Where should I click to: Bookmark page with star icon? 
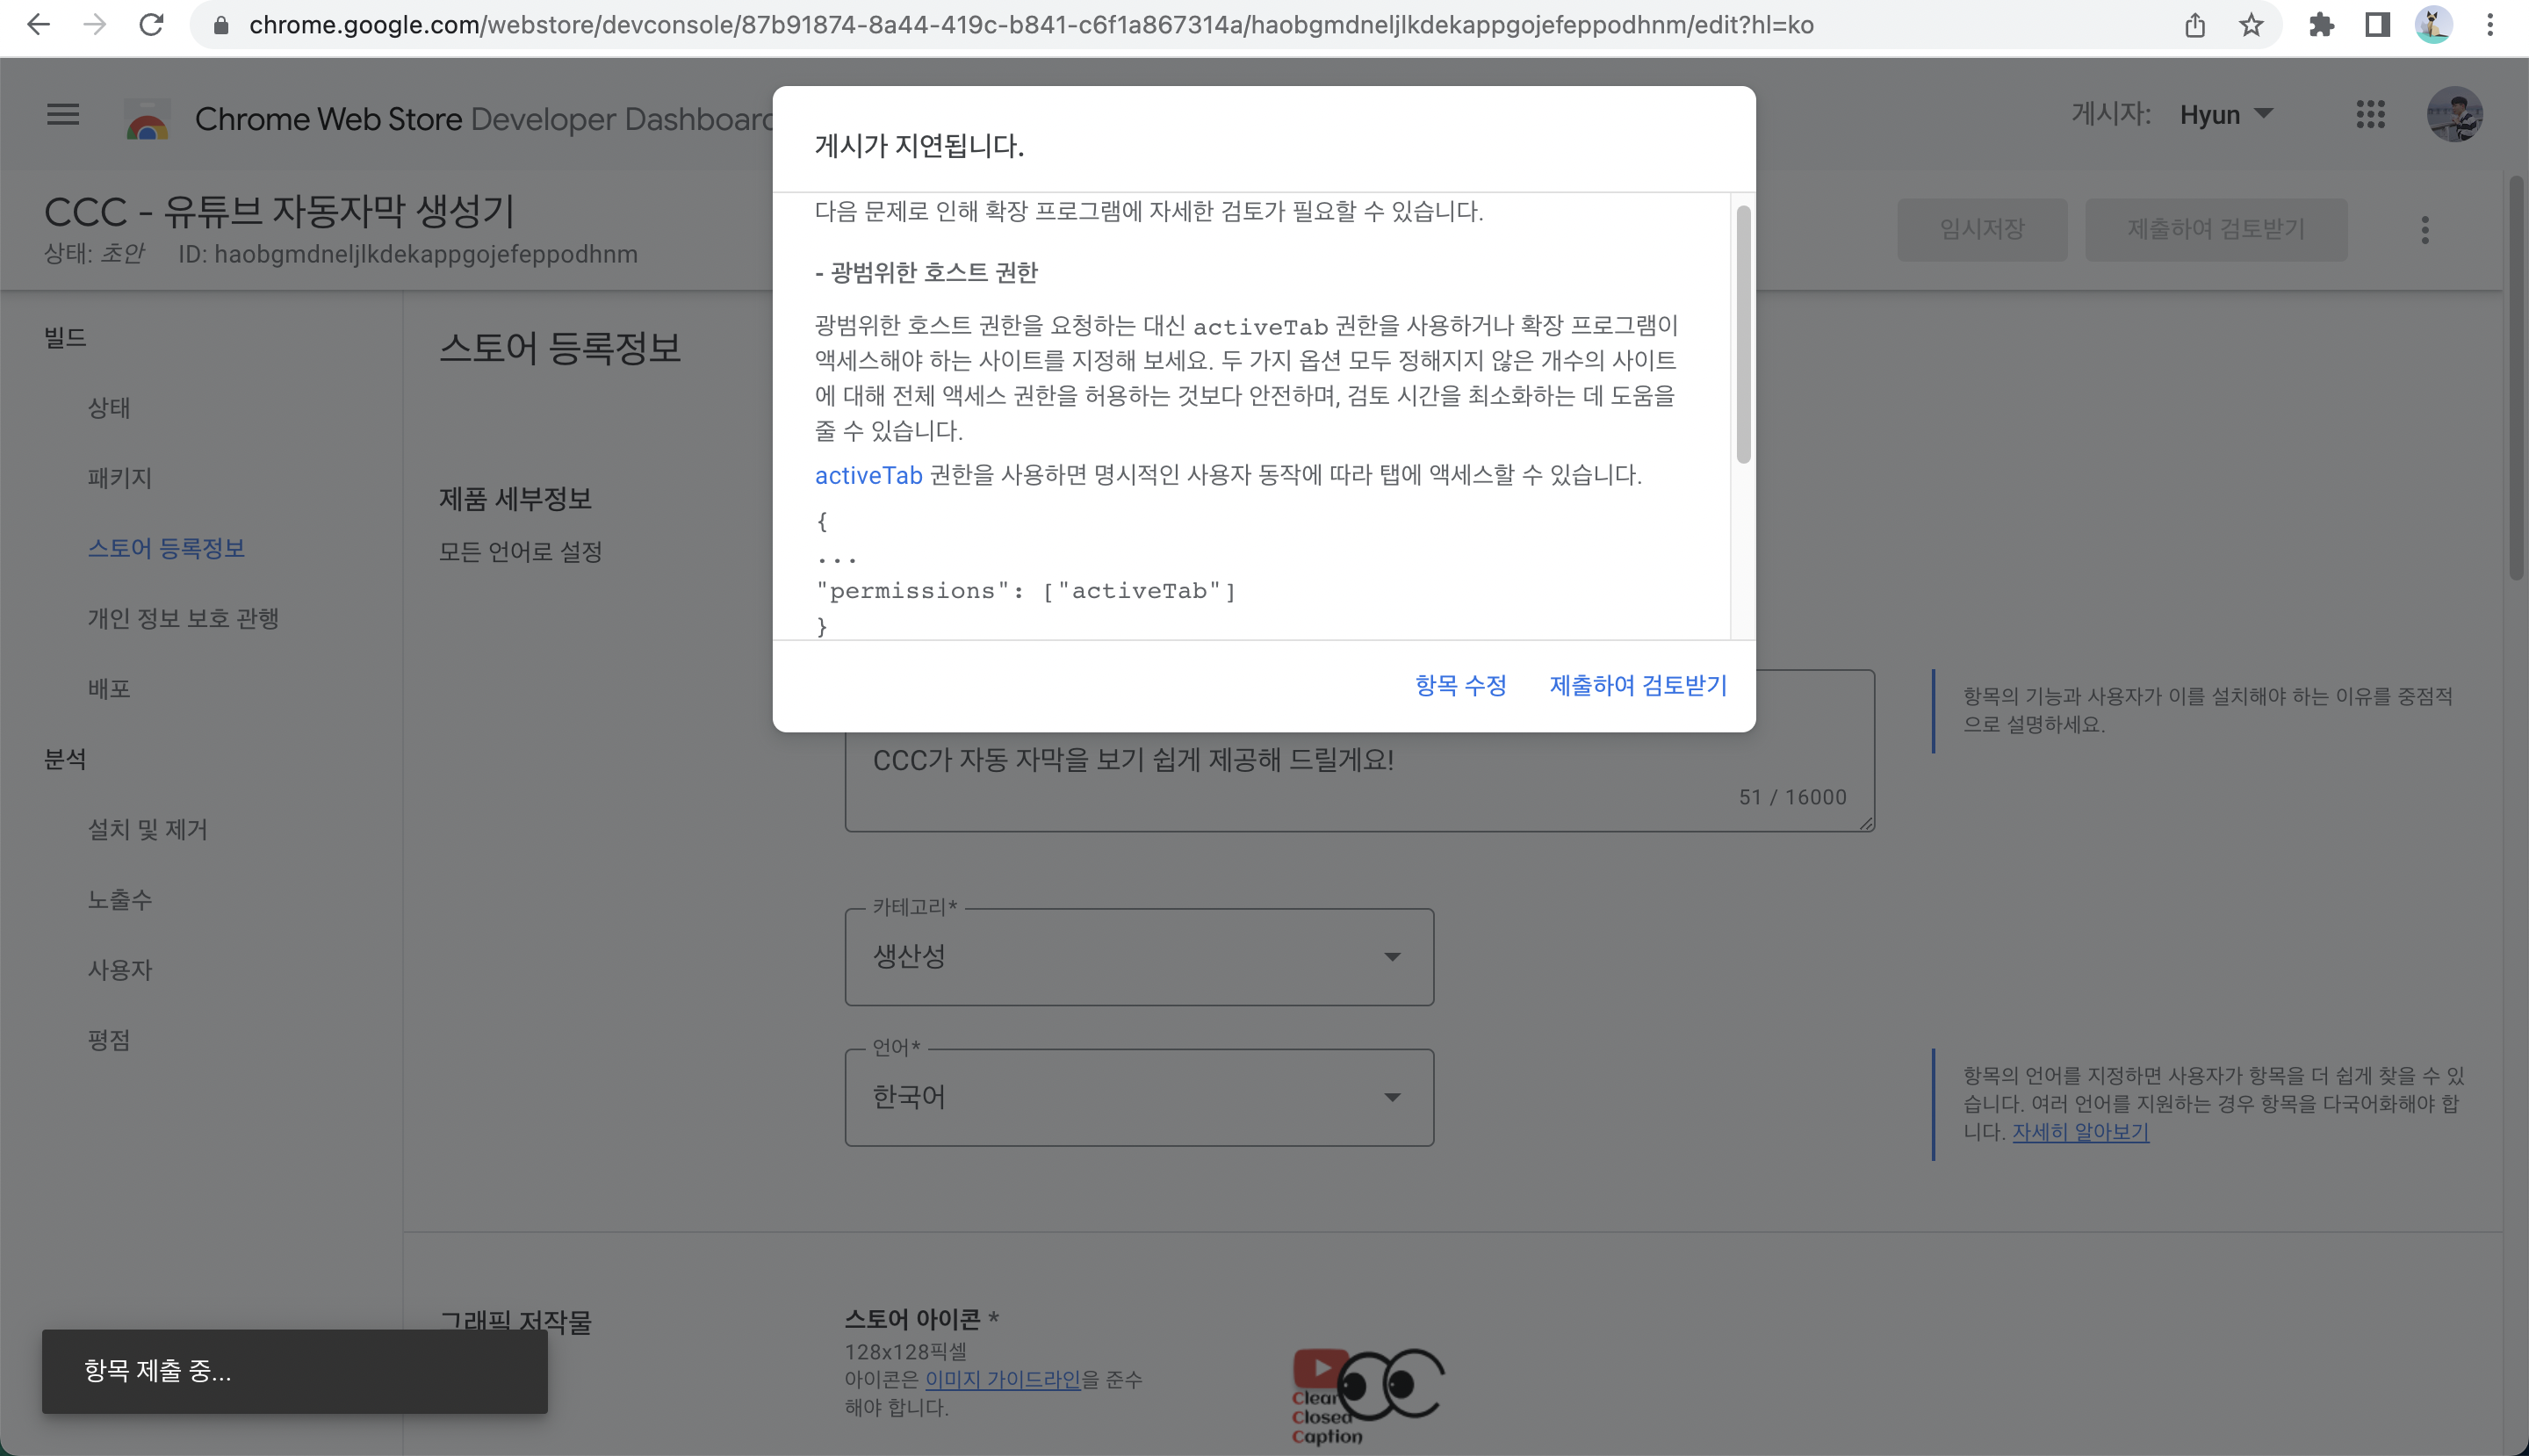tap(2251, 25)
